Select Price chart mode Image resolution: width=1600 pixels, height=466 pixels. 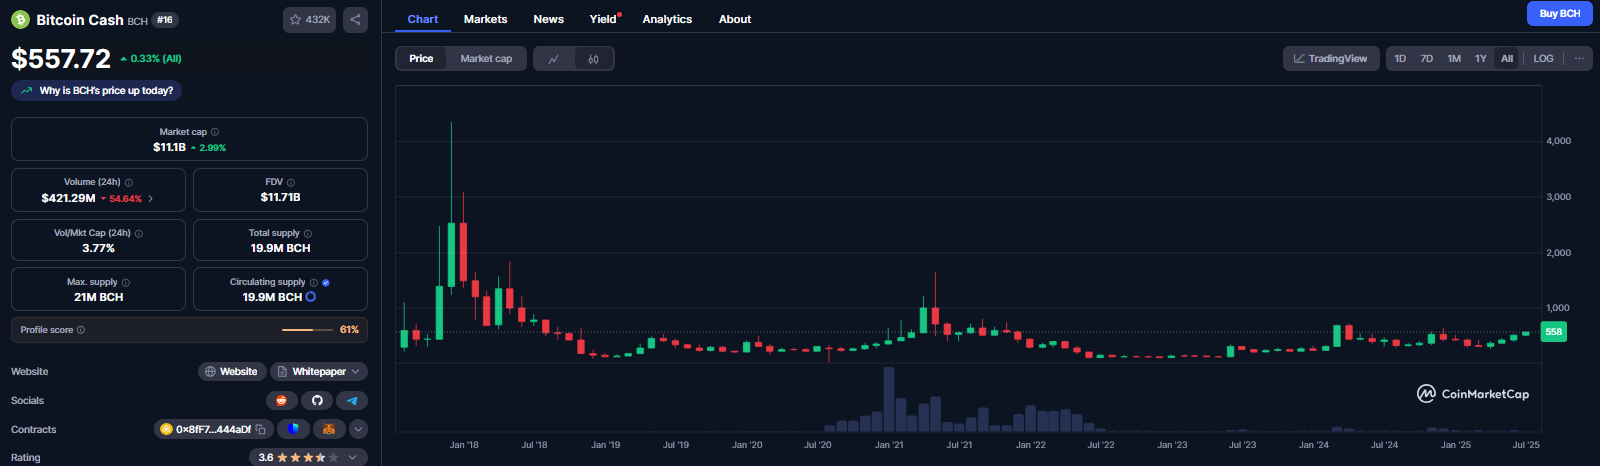(421, 59)
